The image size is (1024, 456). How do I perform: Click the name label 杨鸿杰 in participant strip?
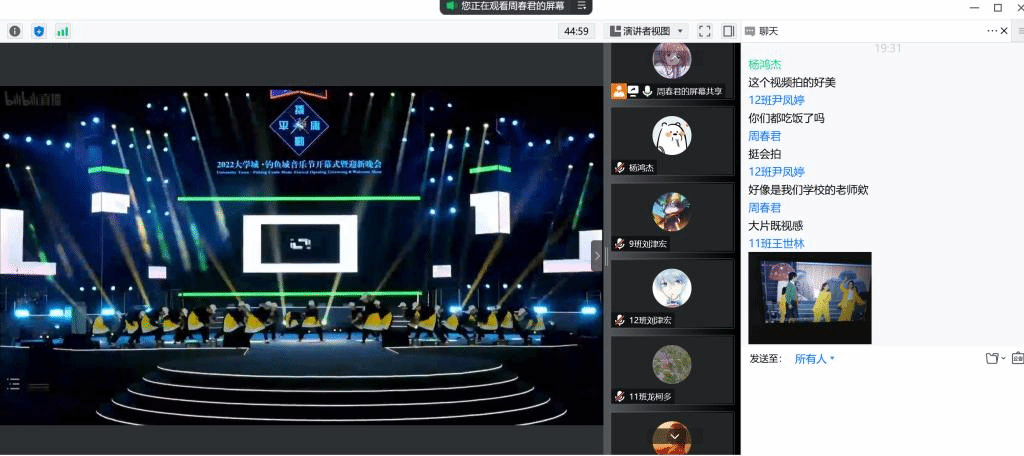click(x=641, y=168)
